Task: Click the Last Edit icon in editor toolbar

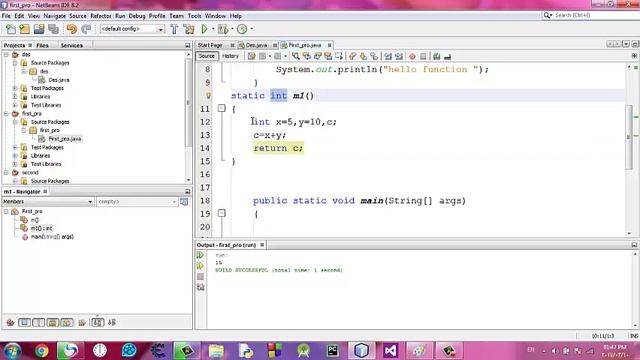Action: (251, 56)
